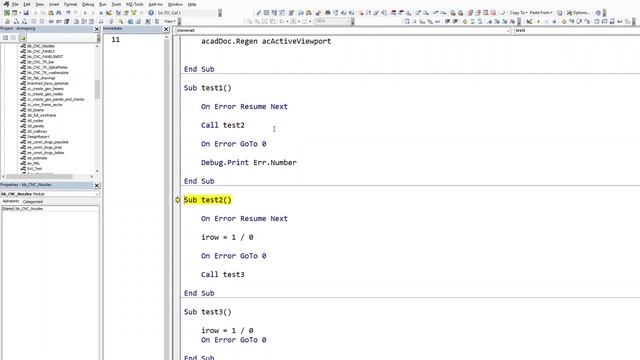Close the Properties panel

(97, 185)
